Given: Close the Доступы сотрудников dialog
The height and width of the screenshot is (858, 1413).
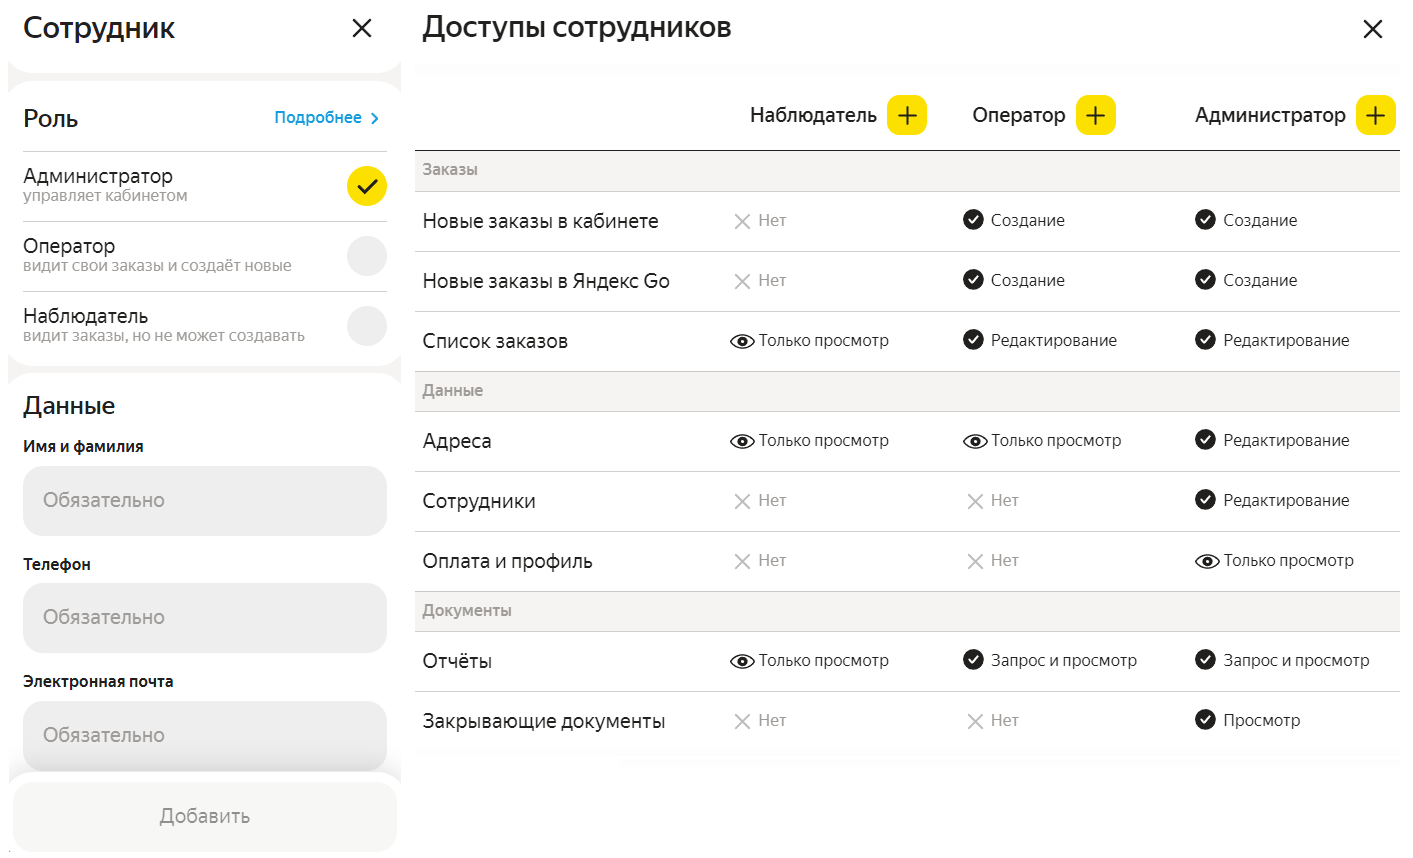Looking at the screenshot, I should [1372, 29].
